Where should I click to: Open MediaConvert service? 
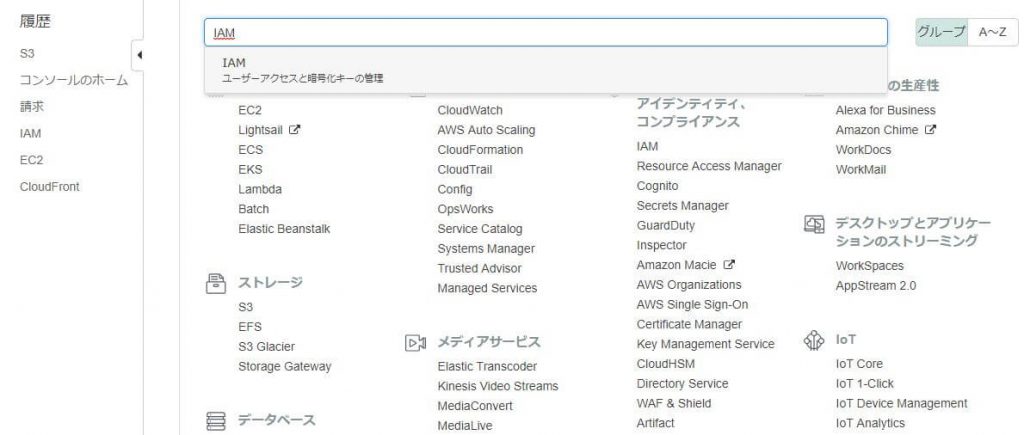pos(475,406)
